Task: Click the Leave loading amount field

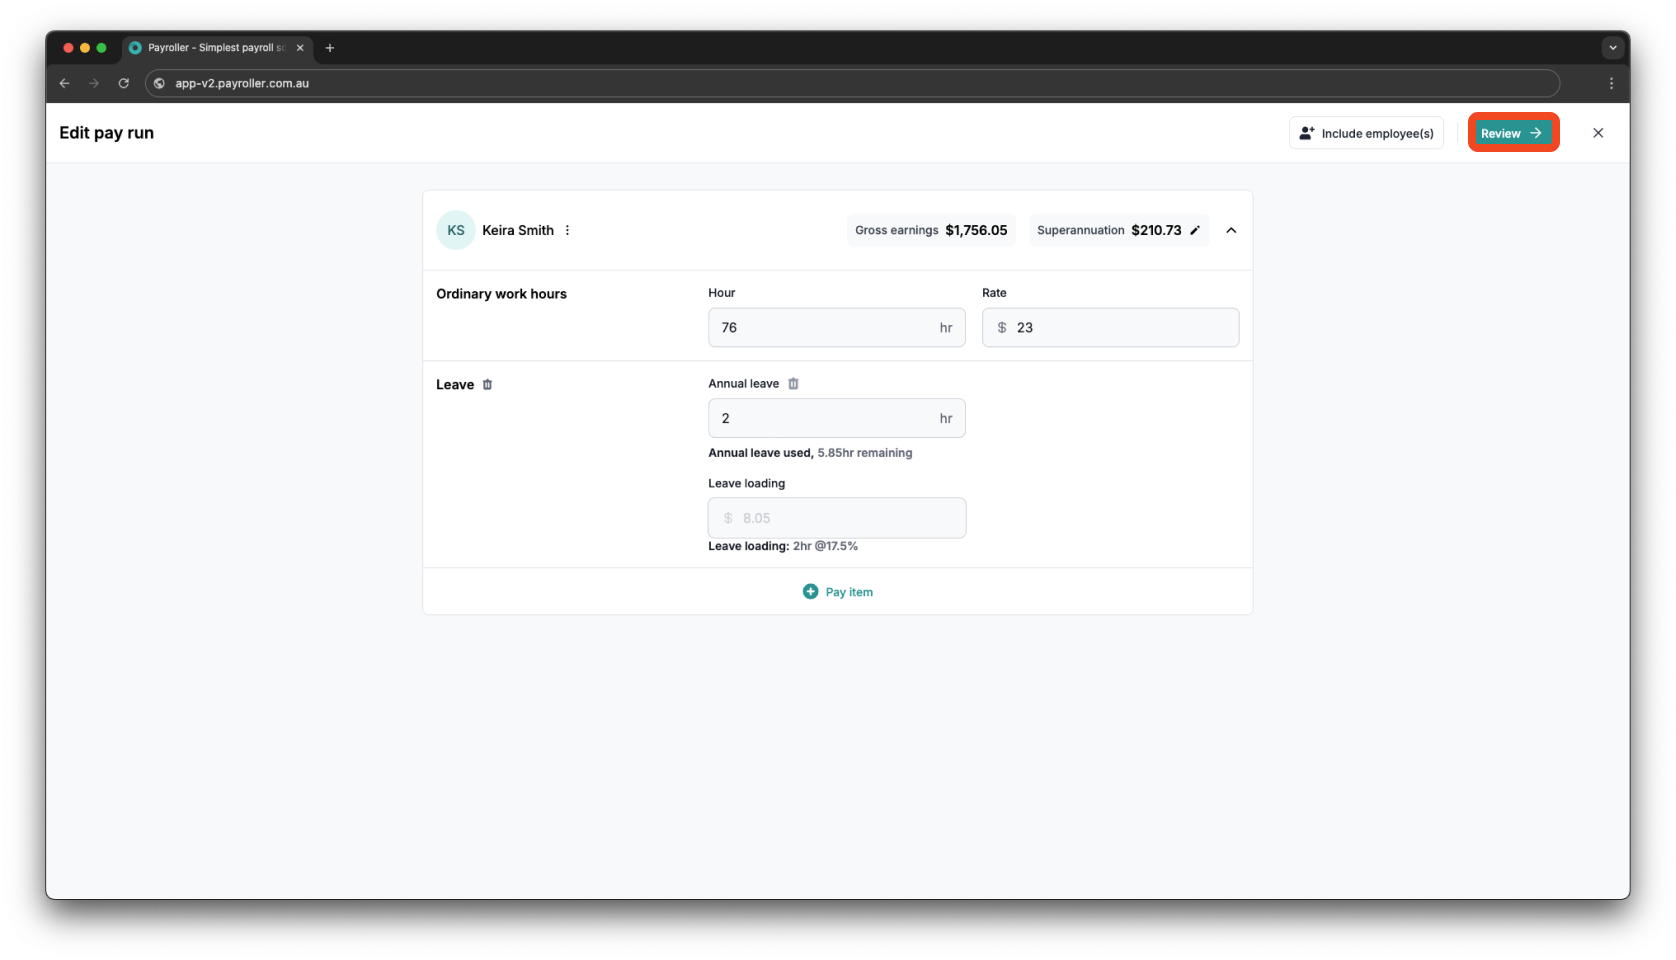Action: 837,518
